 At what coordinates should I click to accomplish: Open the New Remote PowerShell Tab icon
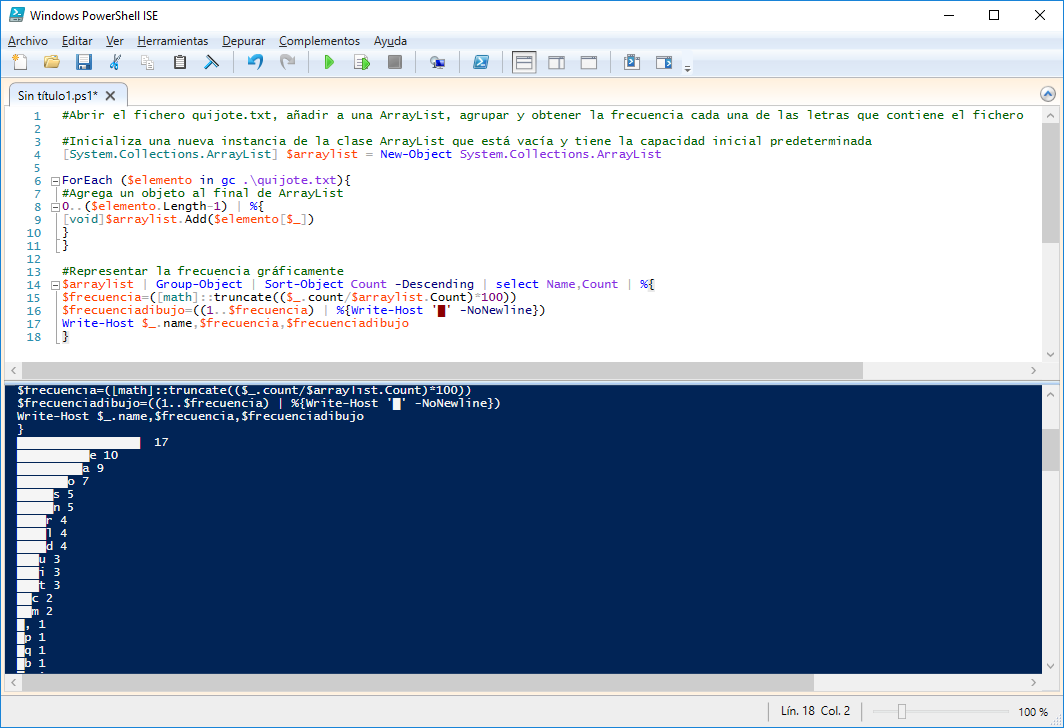tap(437, 63)
